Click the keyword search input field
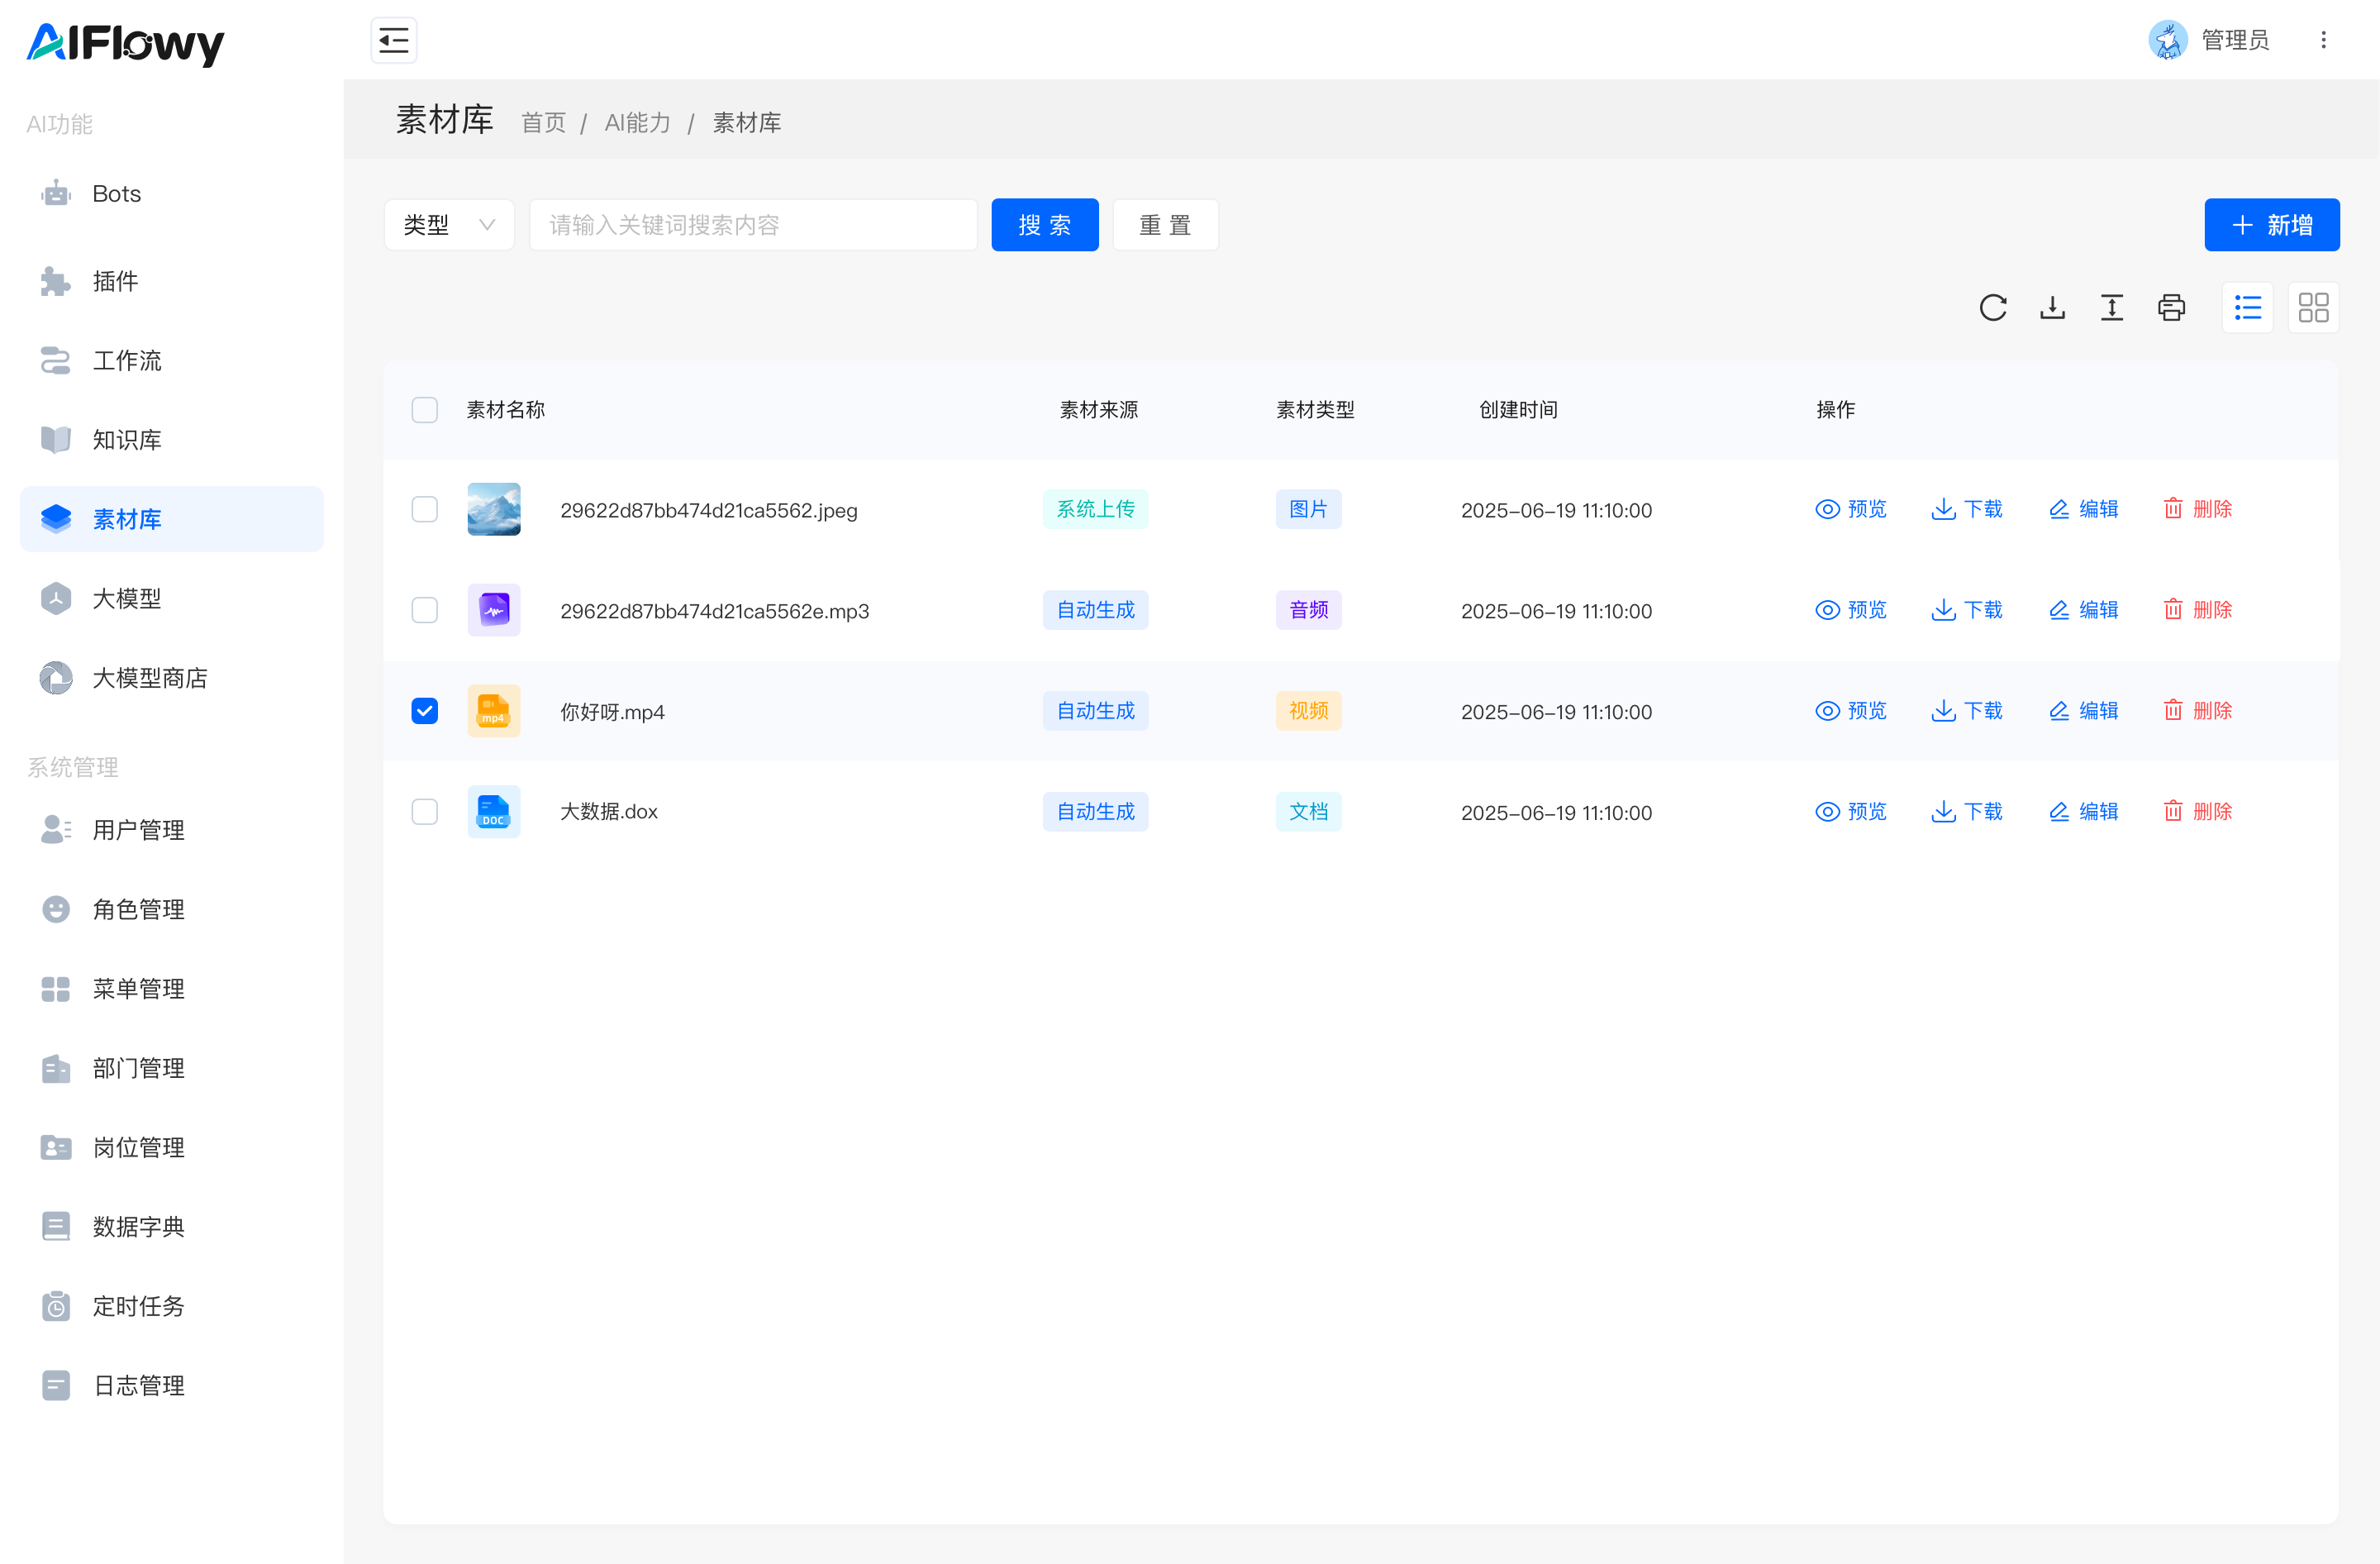 pyautogui.click(x=752, y=224)
